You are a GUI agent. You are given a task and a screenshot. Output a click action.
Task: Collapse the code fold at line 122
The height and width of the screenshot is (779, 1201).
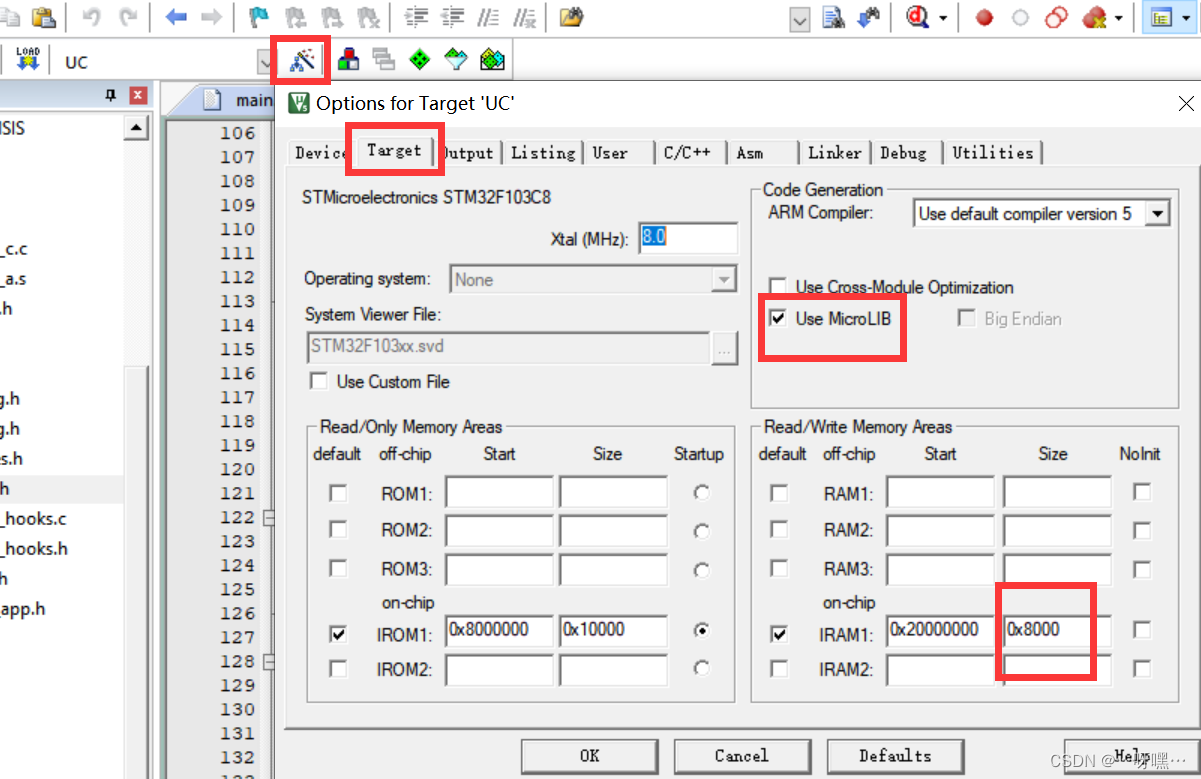pos(267,517)
